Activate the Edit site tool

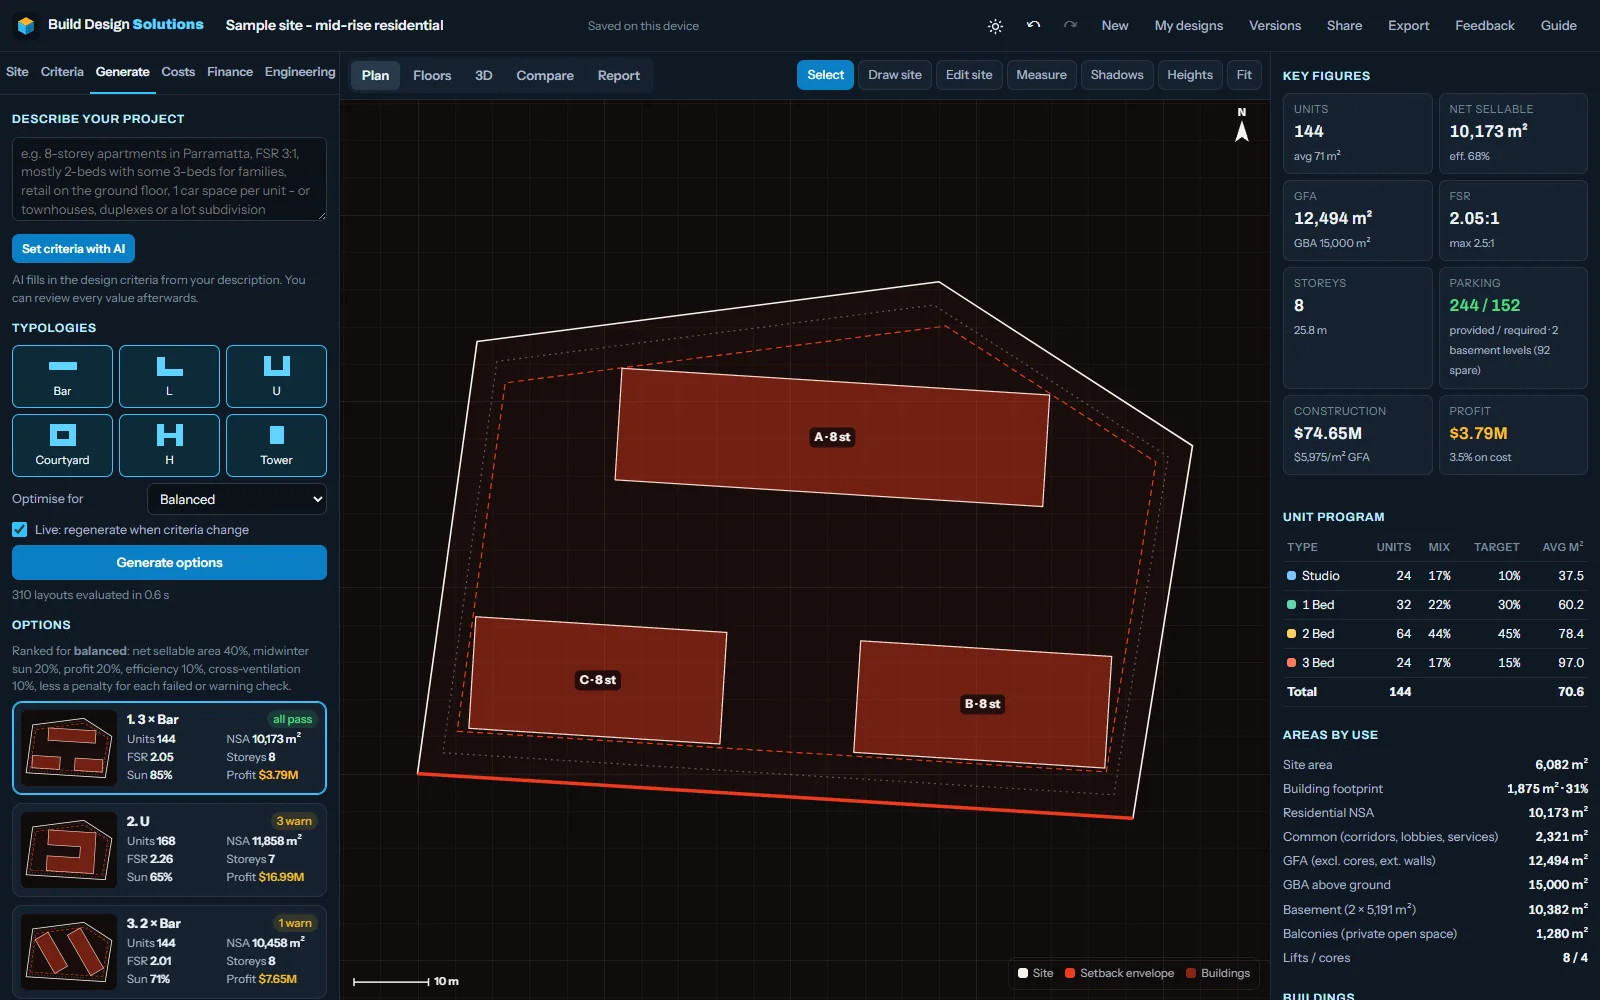[969, 75]
